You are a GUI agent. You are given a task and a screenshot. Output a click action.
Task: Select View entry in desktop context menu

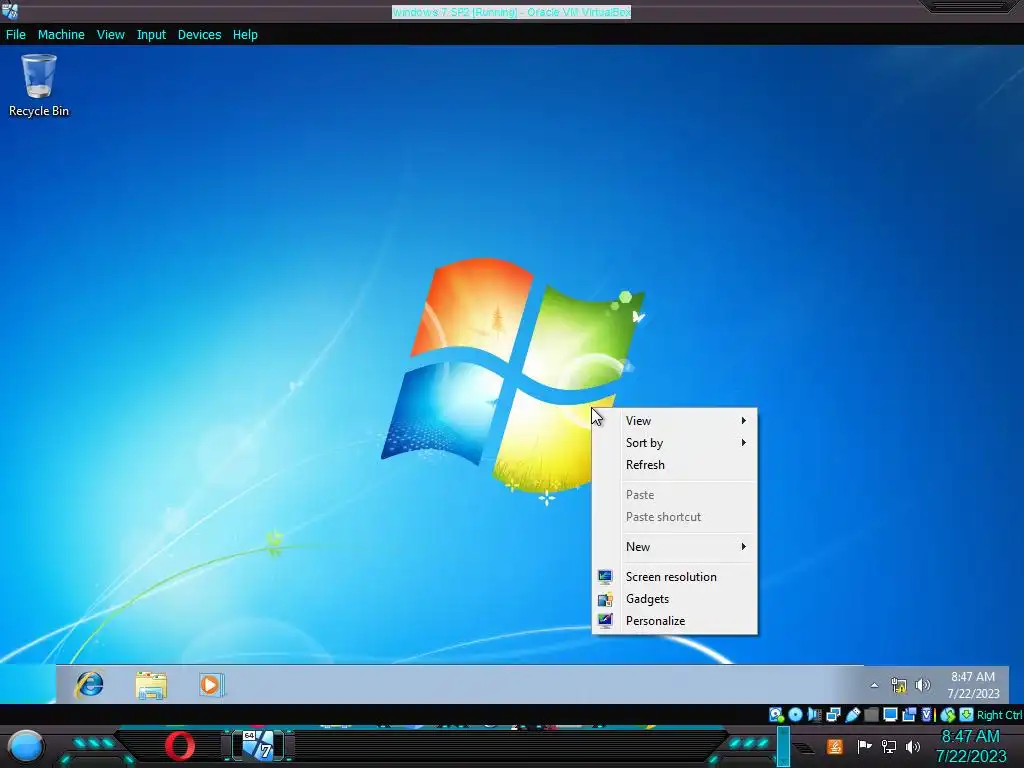point(675,421)
